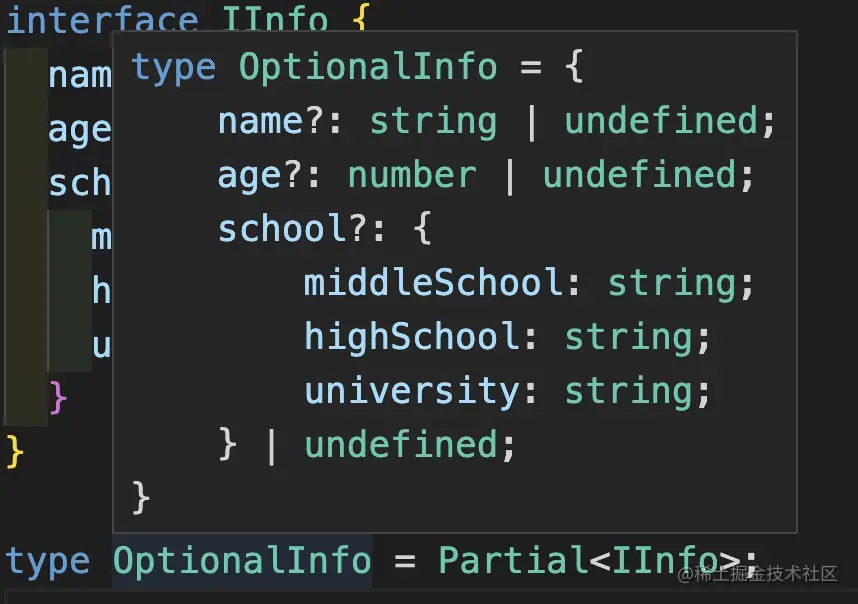Click the highlighted OptionalInfo type name
Image resolution: width=858 pixels, height=604 pixels.
click(x=242, y=561)
